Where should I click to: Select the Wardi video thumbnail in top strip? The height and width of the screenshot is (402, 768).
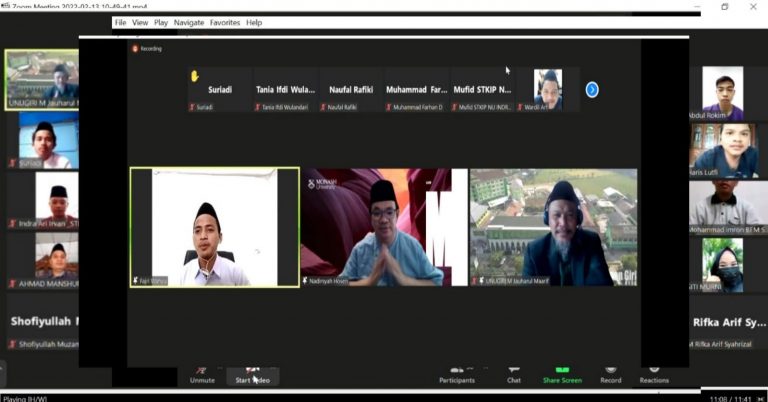(548, 90)
